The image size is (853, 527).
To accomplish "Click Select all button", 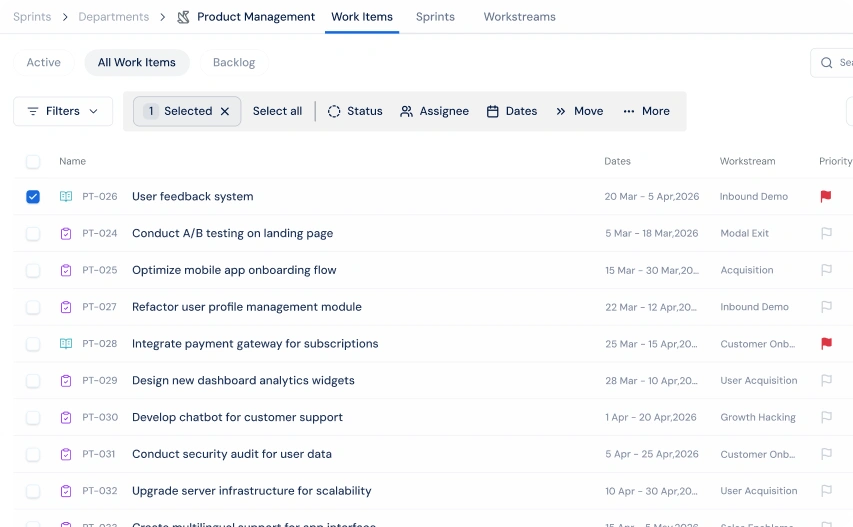I will point(277,111).
